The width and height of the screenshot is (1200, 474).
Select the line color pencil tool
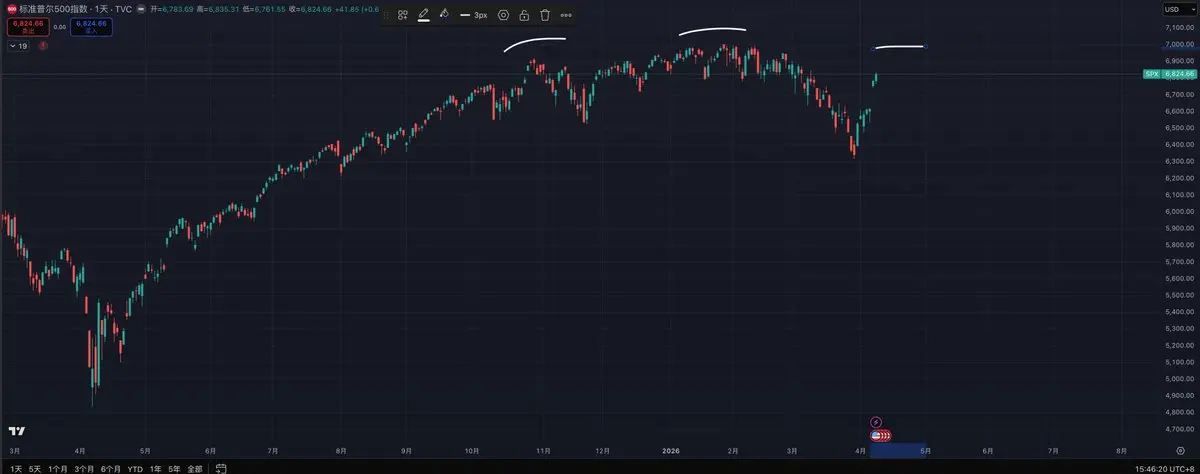coord(423,15)
